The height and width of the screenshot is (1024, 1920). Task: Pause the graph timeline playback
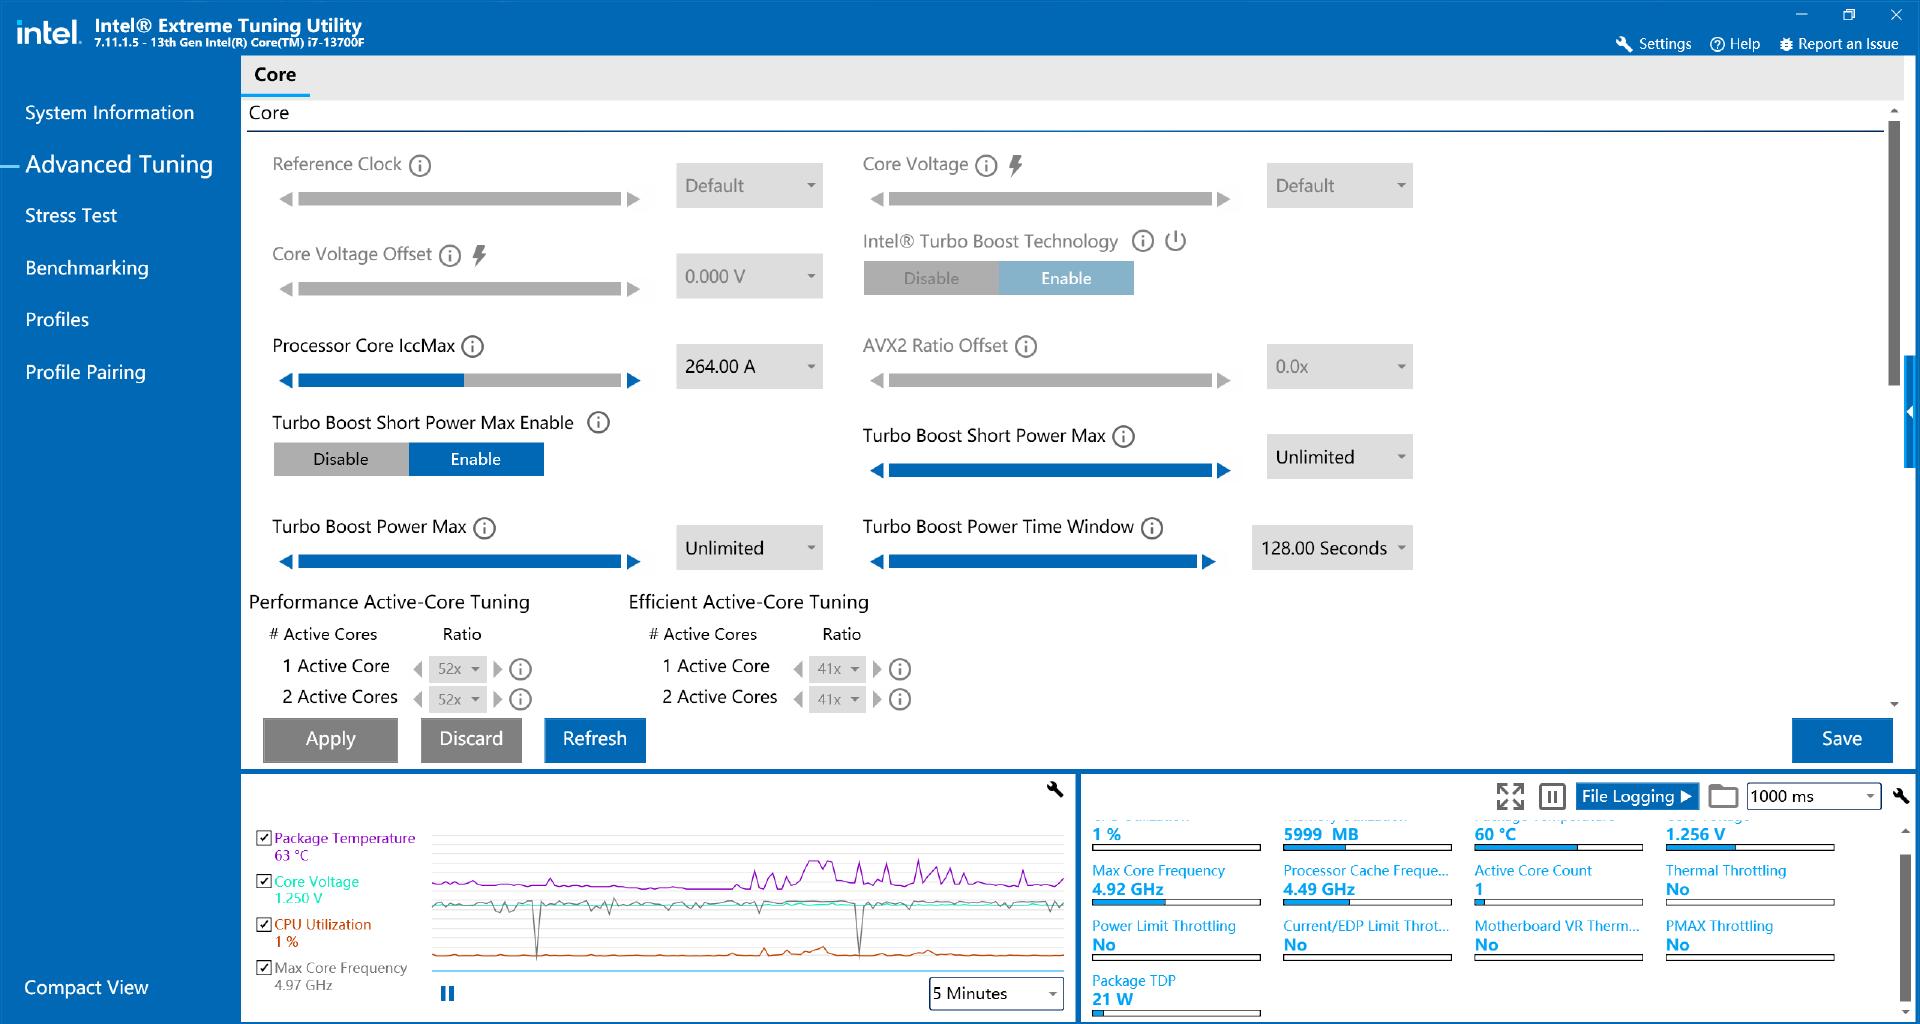point(447,993)
